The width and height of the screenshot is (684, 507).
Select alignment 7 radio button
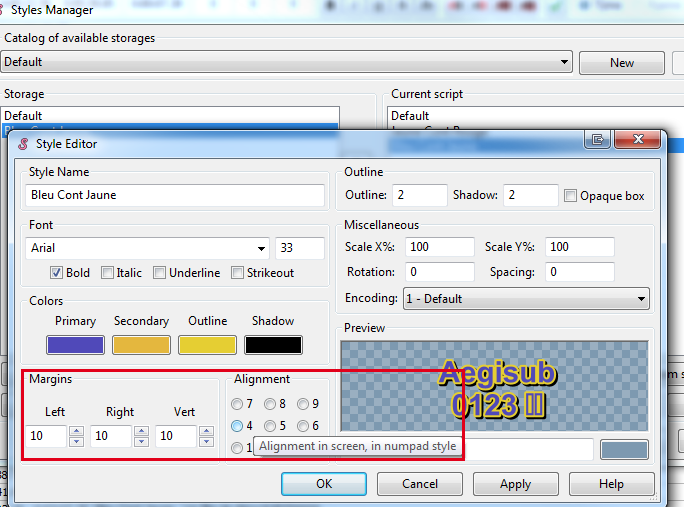tap(237, 404)
